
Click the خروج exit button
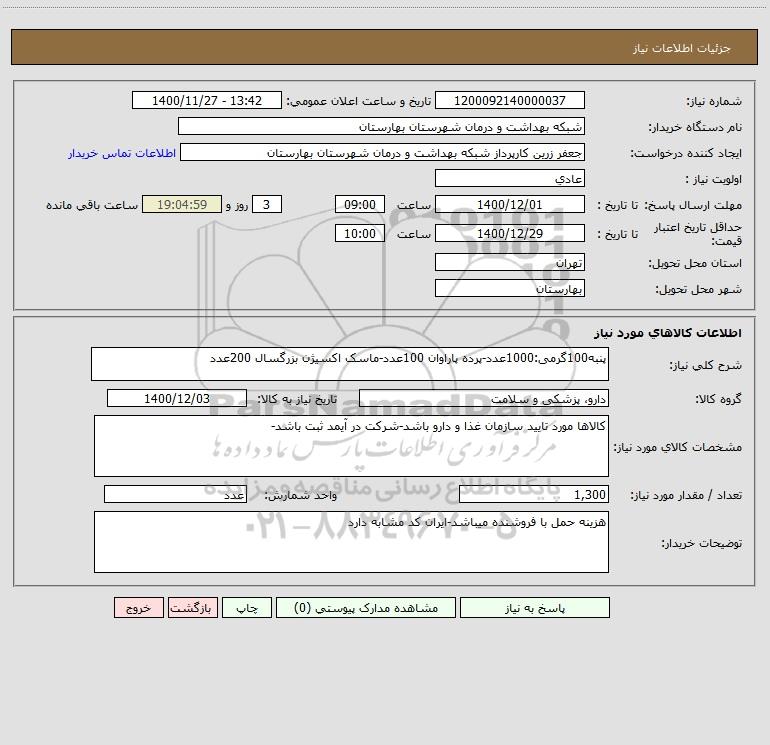pyautogui.click(x=138, y=608)
